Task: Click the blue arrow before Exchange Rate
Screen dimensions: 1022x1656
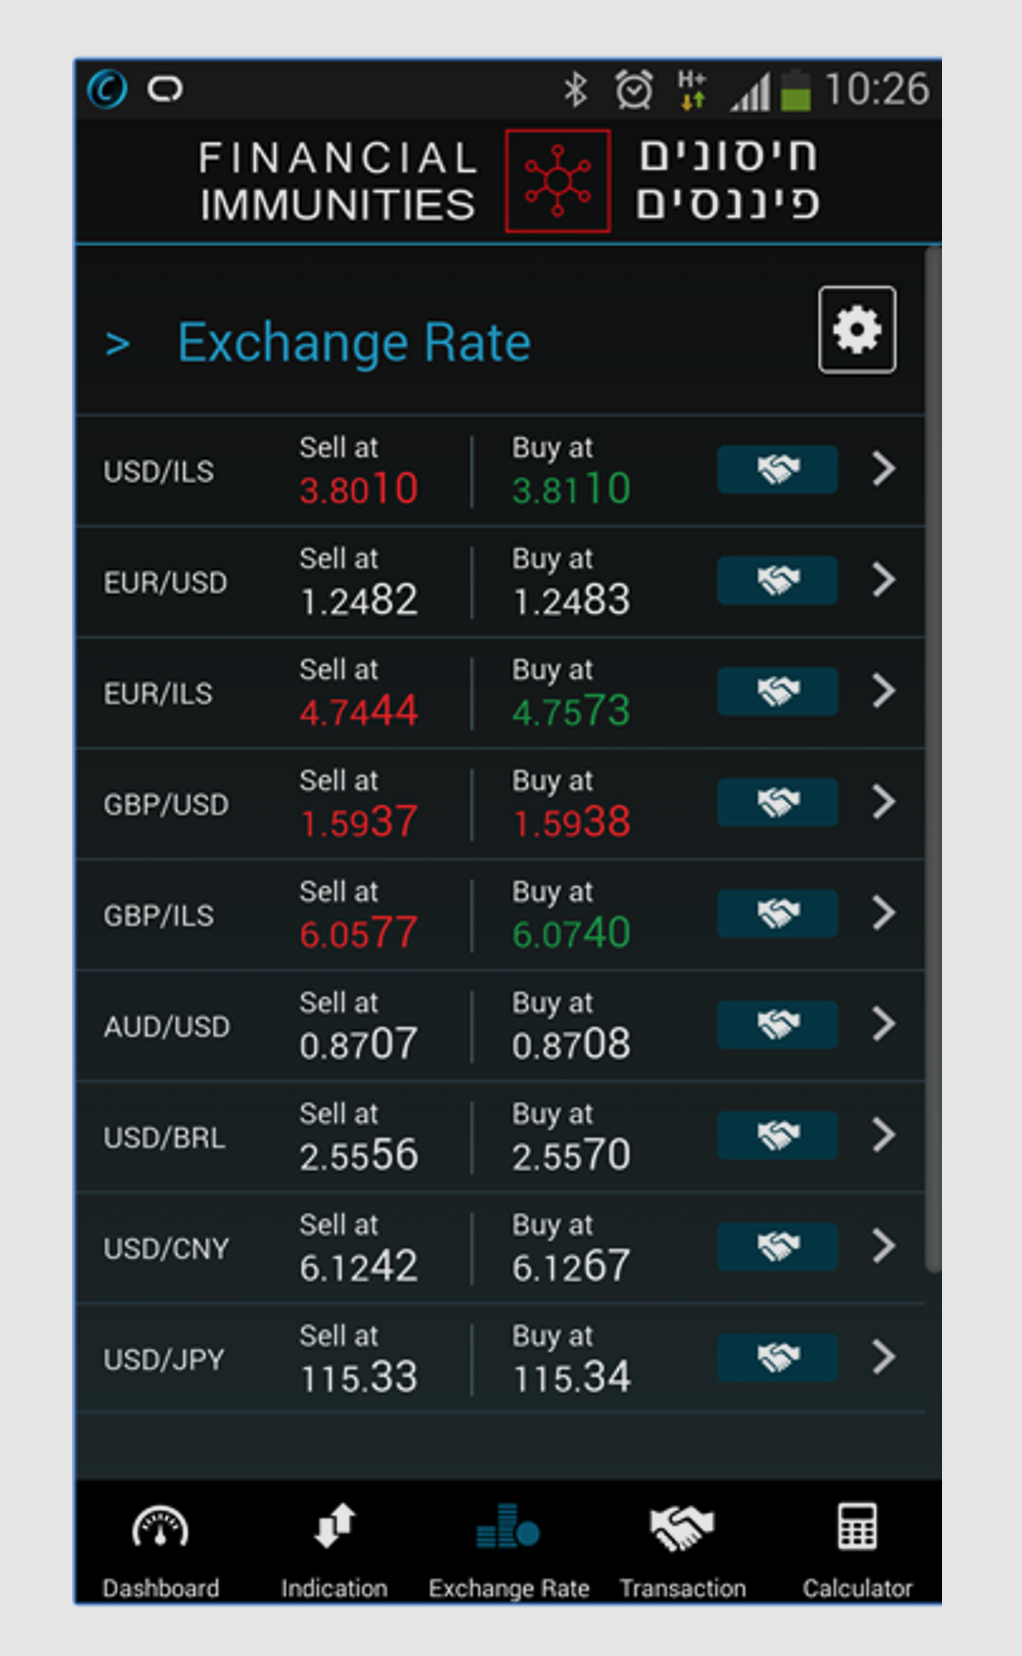Action: pyautogui.click(x=118, y=344)
